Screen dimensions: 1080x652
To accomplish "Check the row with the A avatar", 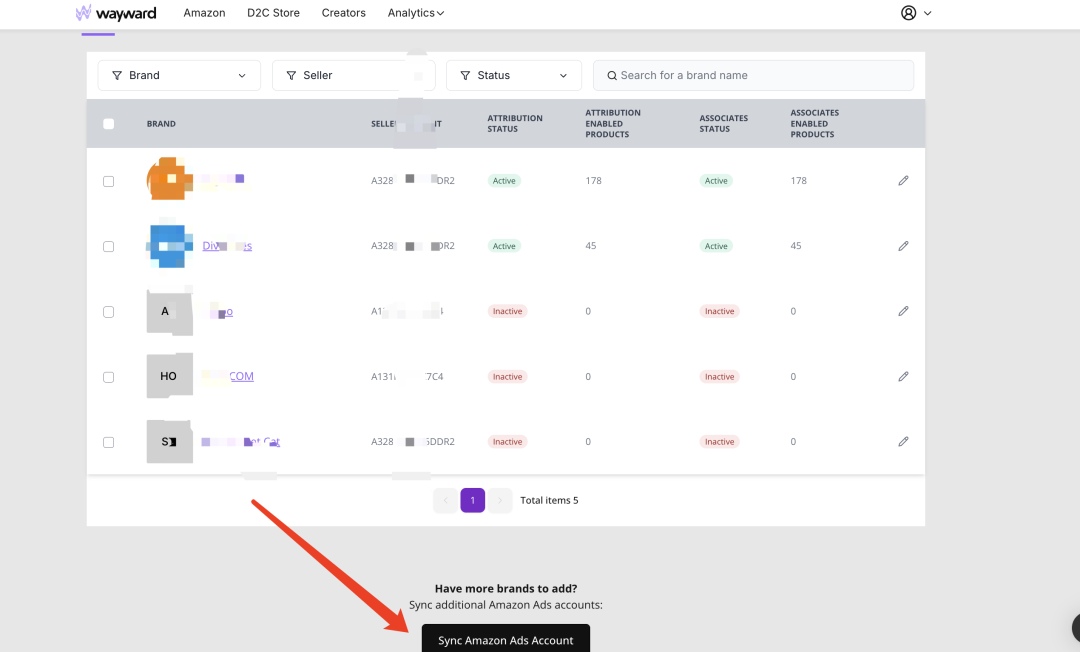I will (109, 312).
